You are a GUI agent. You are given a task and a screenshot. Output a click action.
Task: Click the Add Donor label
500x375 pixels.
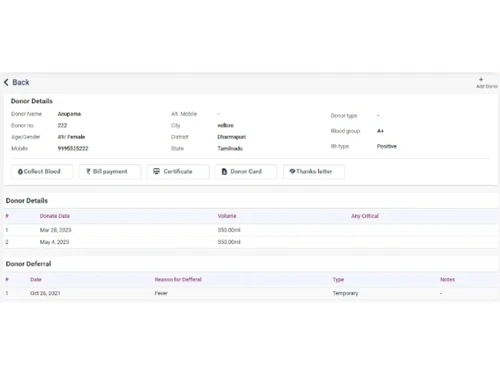(x=487, y=86)
